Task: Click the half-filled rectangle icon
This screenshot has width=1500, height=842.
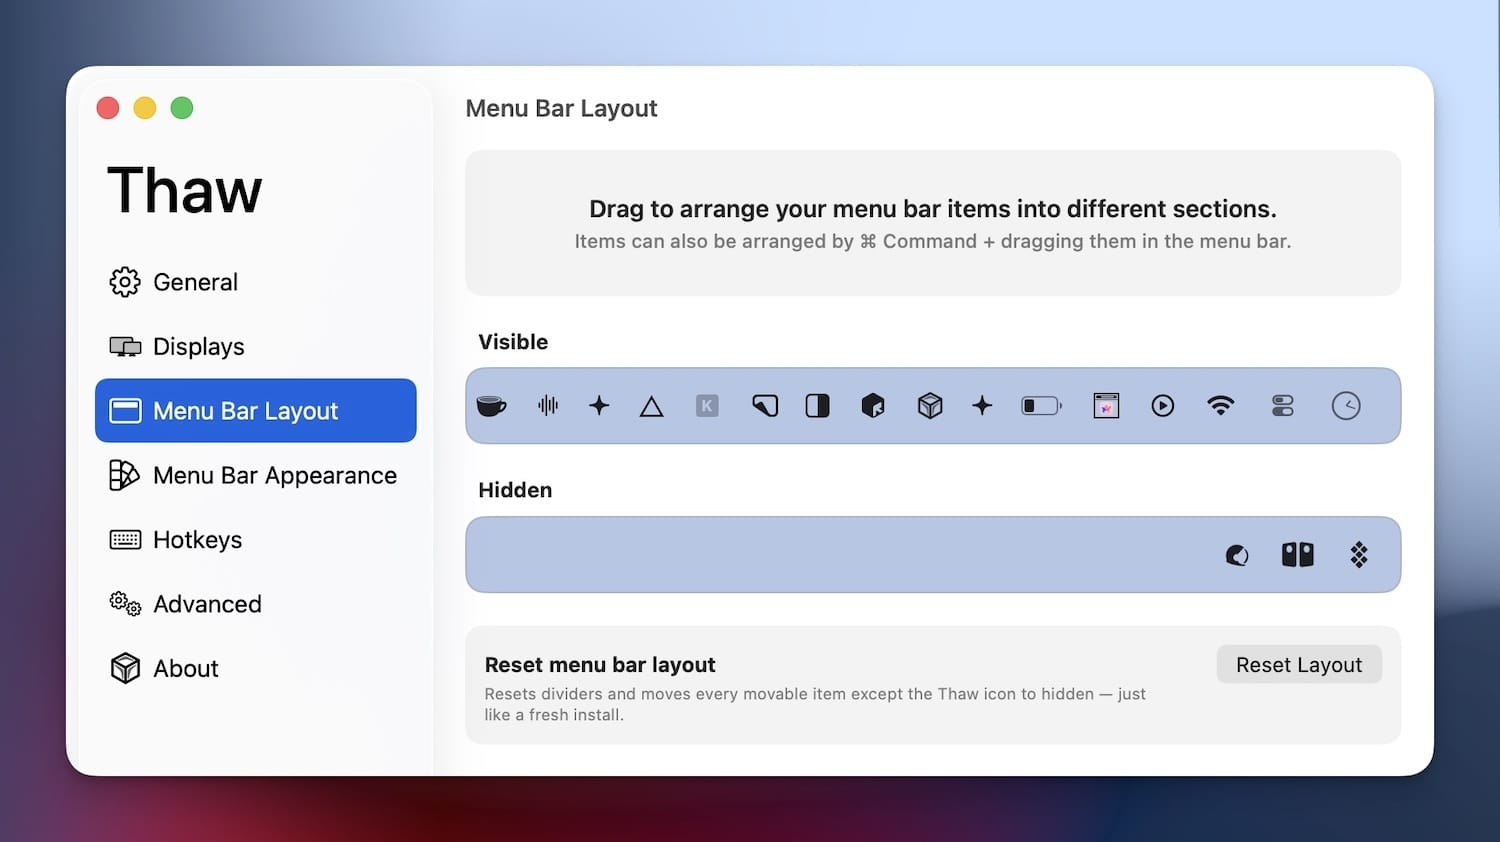Action: (818, 405)
